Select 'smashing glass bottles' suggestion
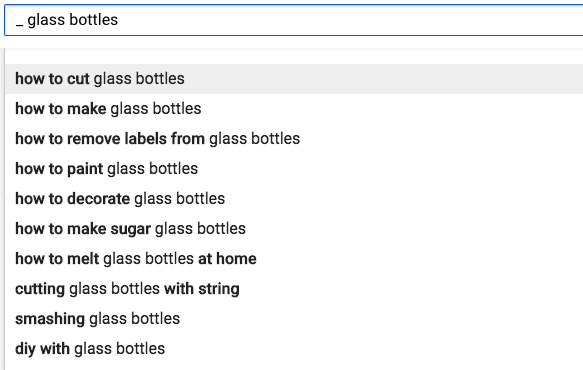 294,319
